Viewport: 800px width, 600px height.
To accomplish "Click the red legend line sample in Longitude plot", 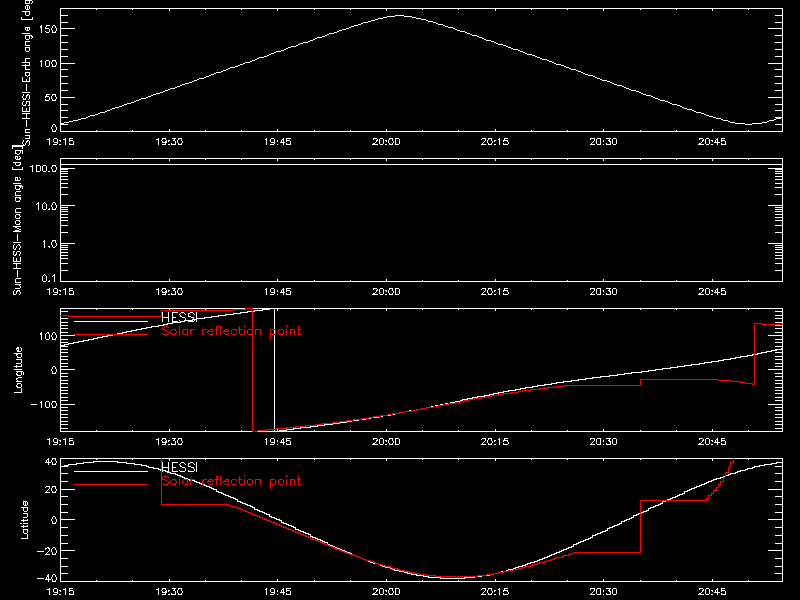I will point(111,335).
